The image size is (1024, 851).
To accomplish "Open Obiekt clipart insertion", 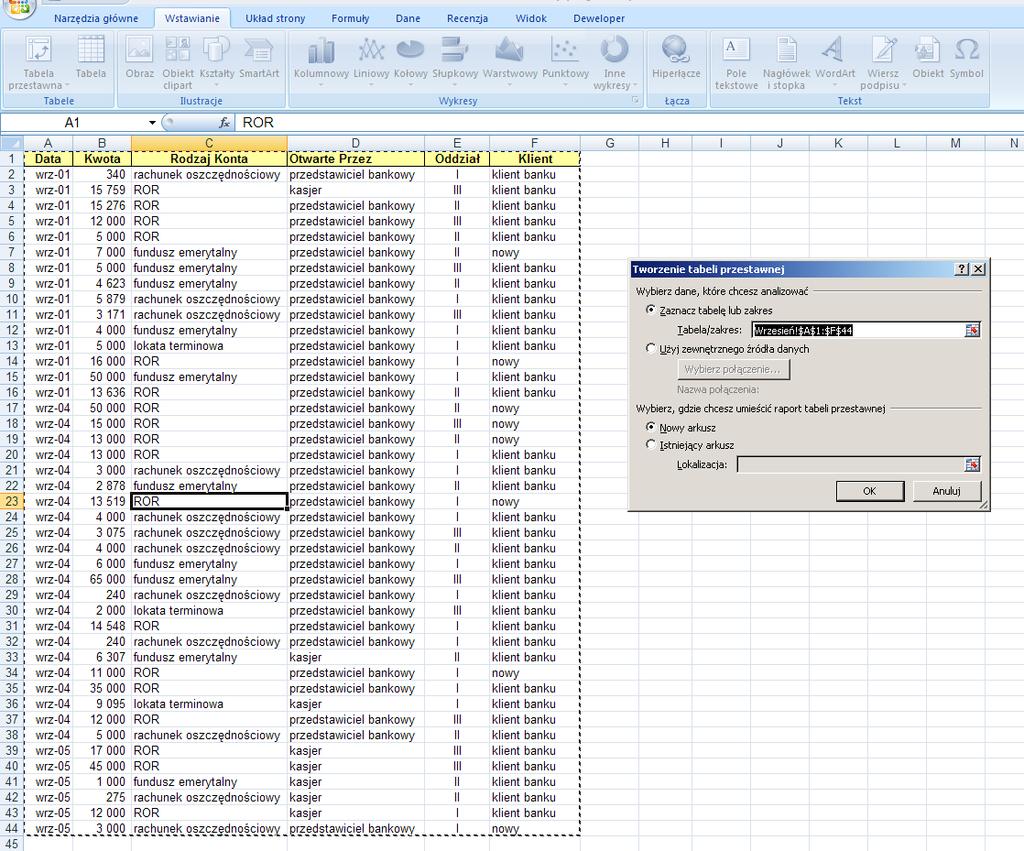I will (x=178, y=63).
